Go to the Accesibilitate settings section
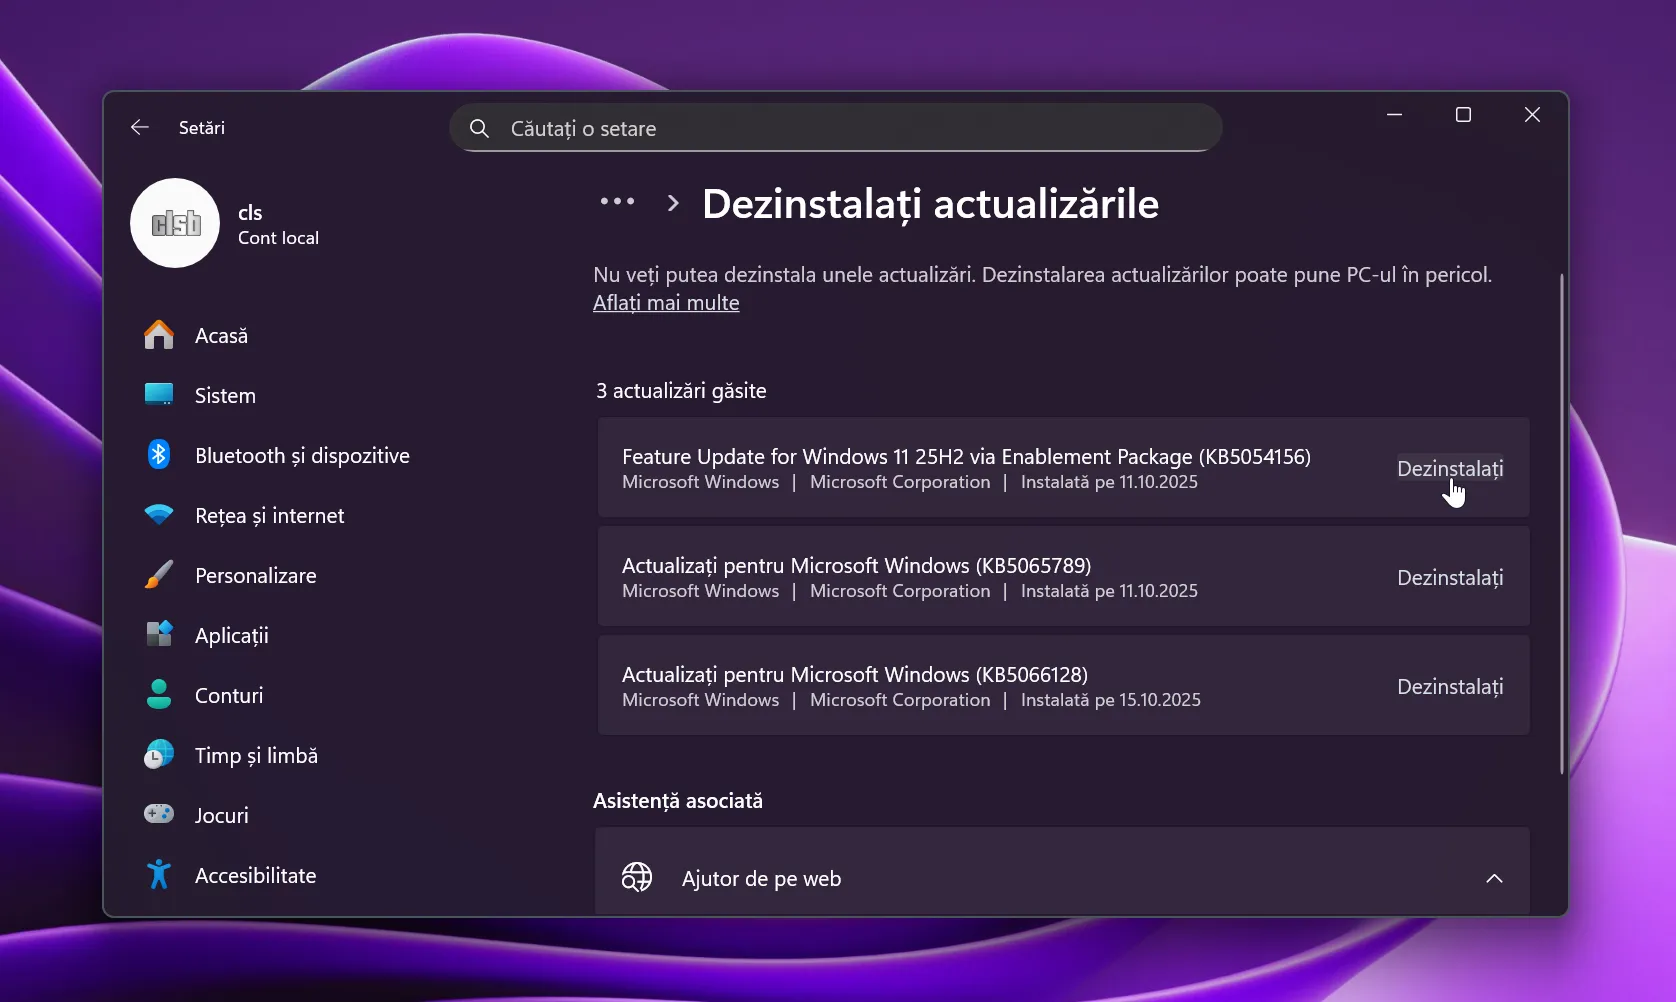 click(x=255, y=876)
